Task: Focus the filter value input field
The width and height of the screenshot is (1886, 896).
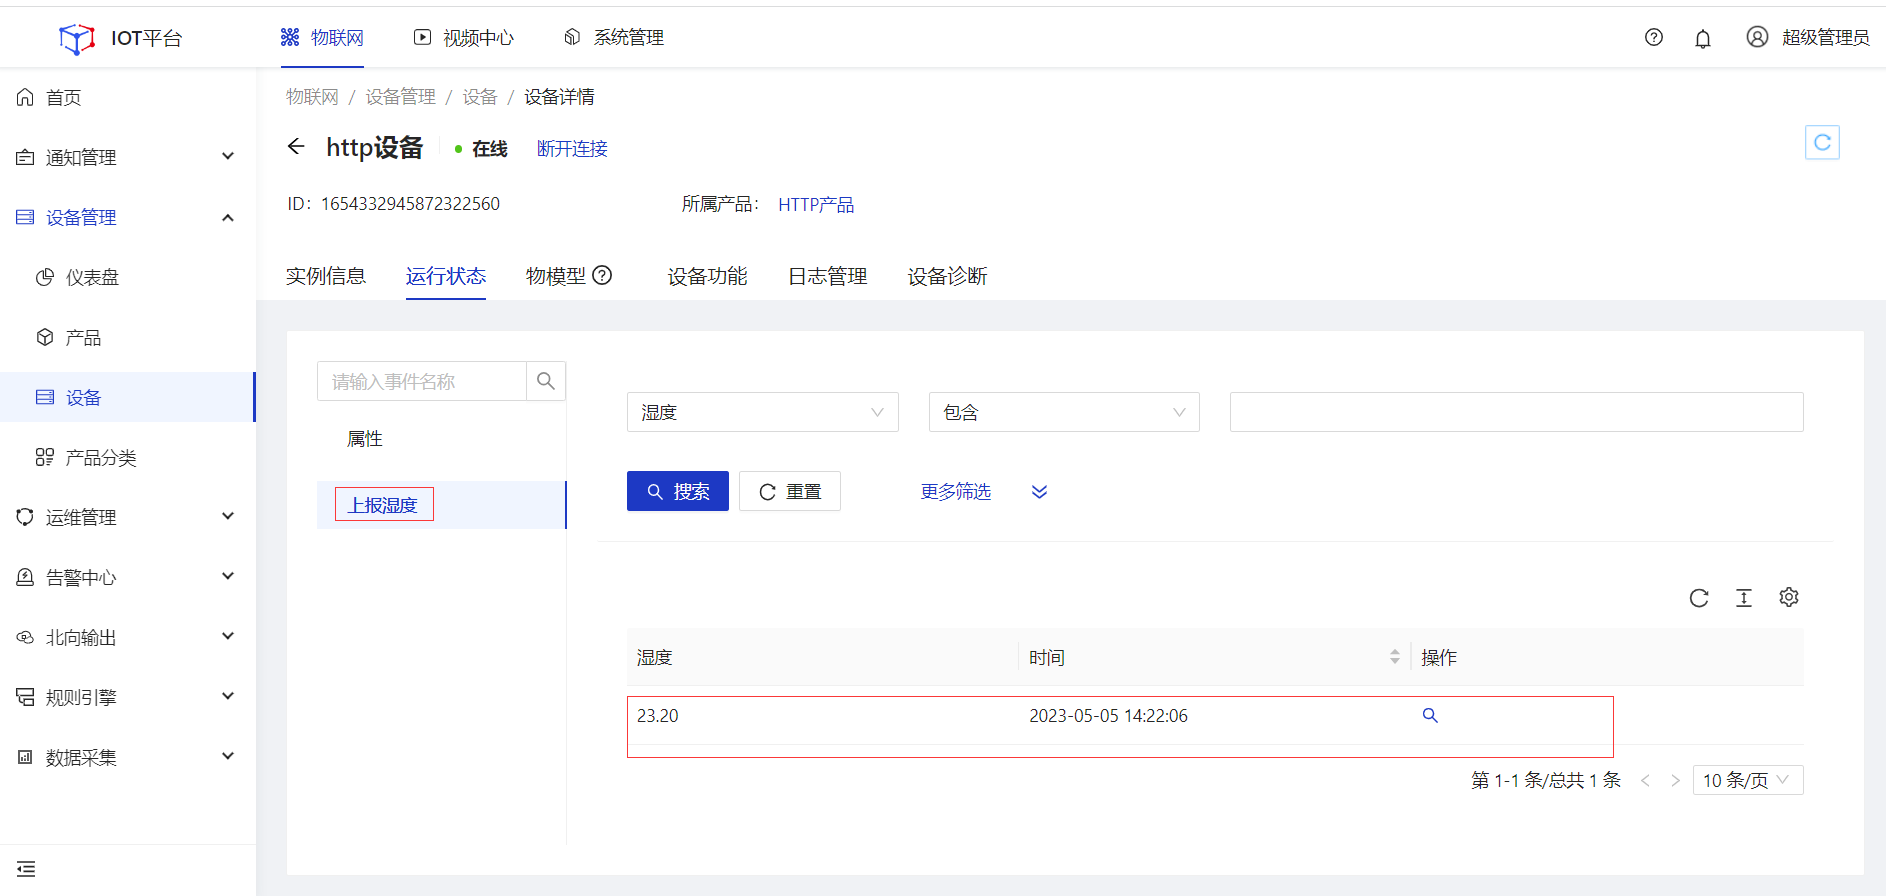Action: pos(1517,412)
